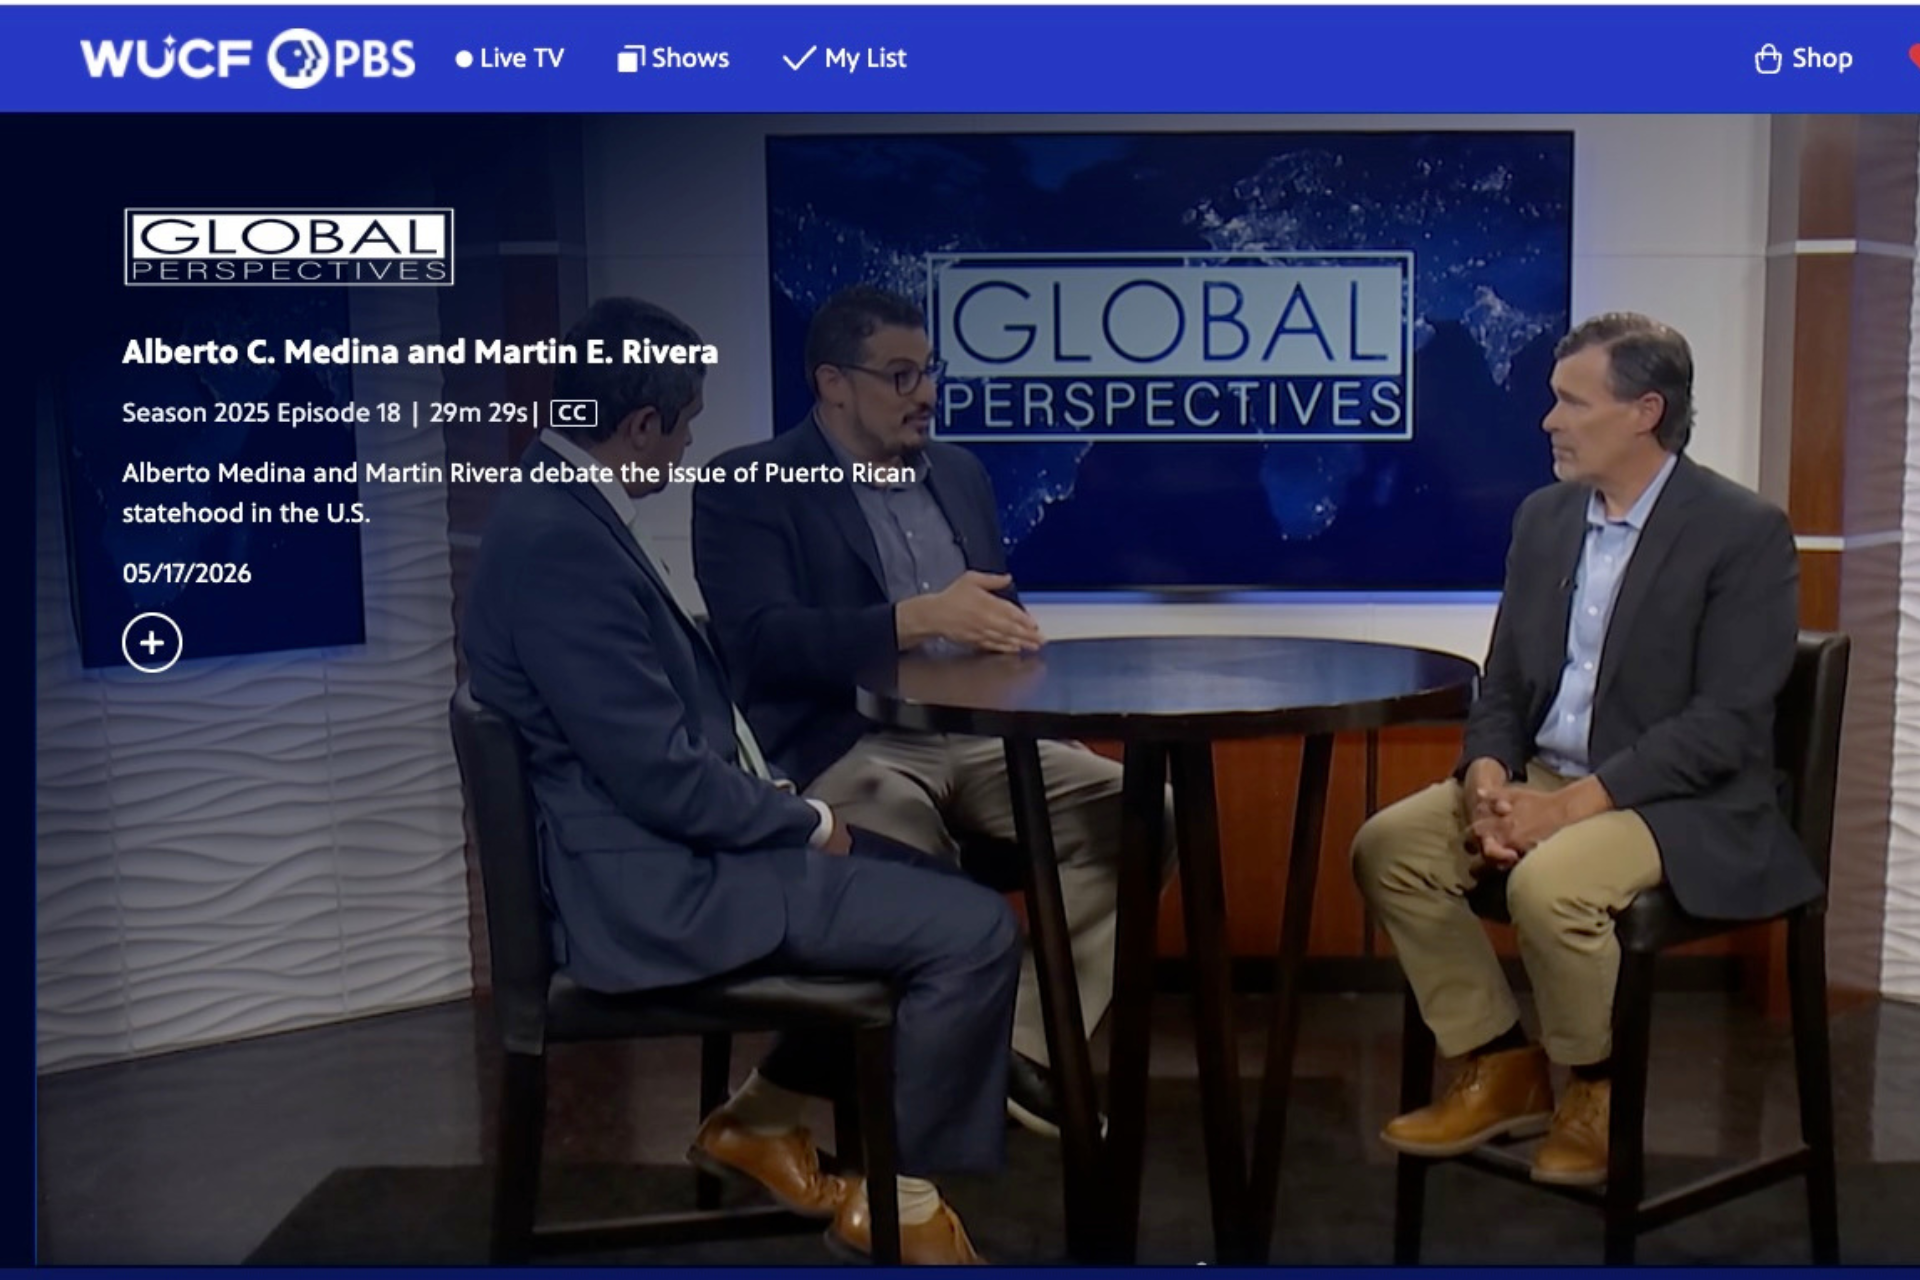Select the 05/17/2026 date text
This screenshot has height=1280, width=1920.
(x=187, y=573)
